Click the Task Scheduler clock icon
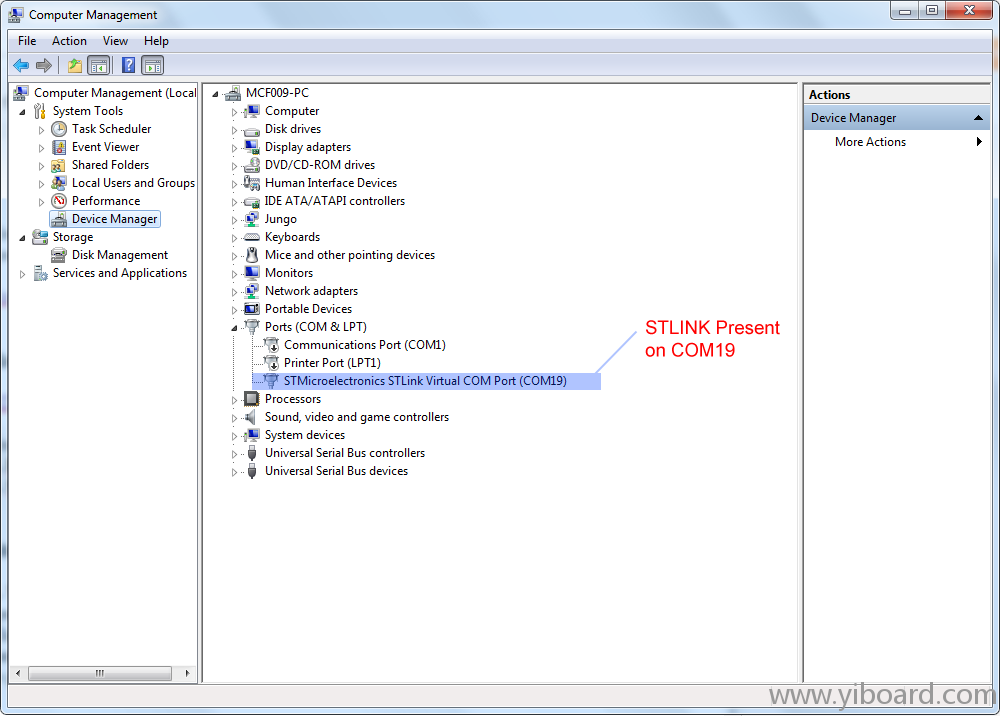 pyautogui.click(x=59, y=129)
